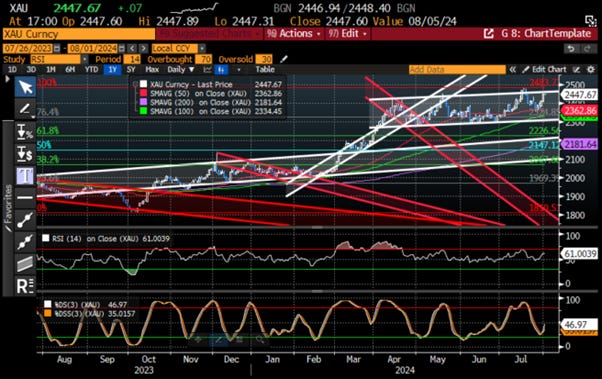The image size is (602, 379).
Task: Click the Oversold 30 input field
Action: 264,59
